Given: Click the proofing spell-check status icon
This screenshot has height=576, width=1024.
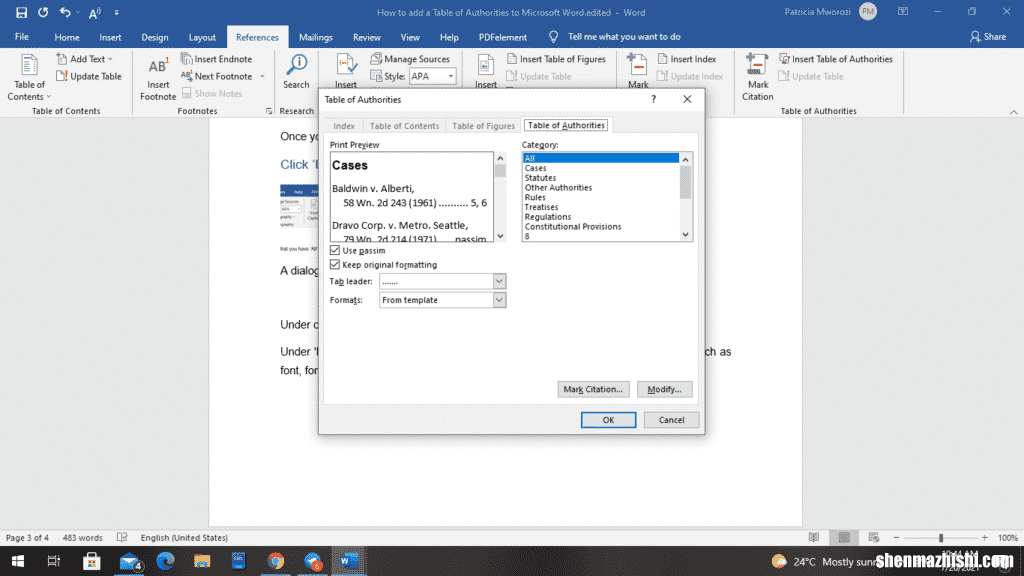Looking at the screenshot, I should (x=122, y=537).
